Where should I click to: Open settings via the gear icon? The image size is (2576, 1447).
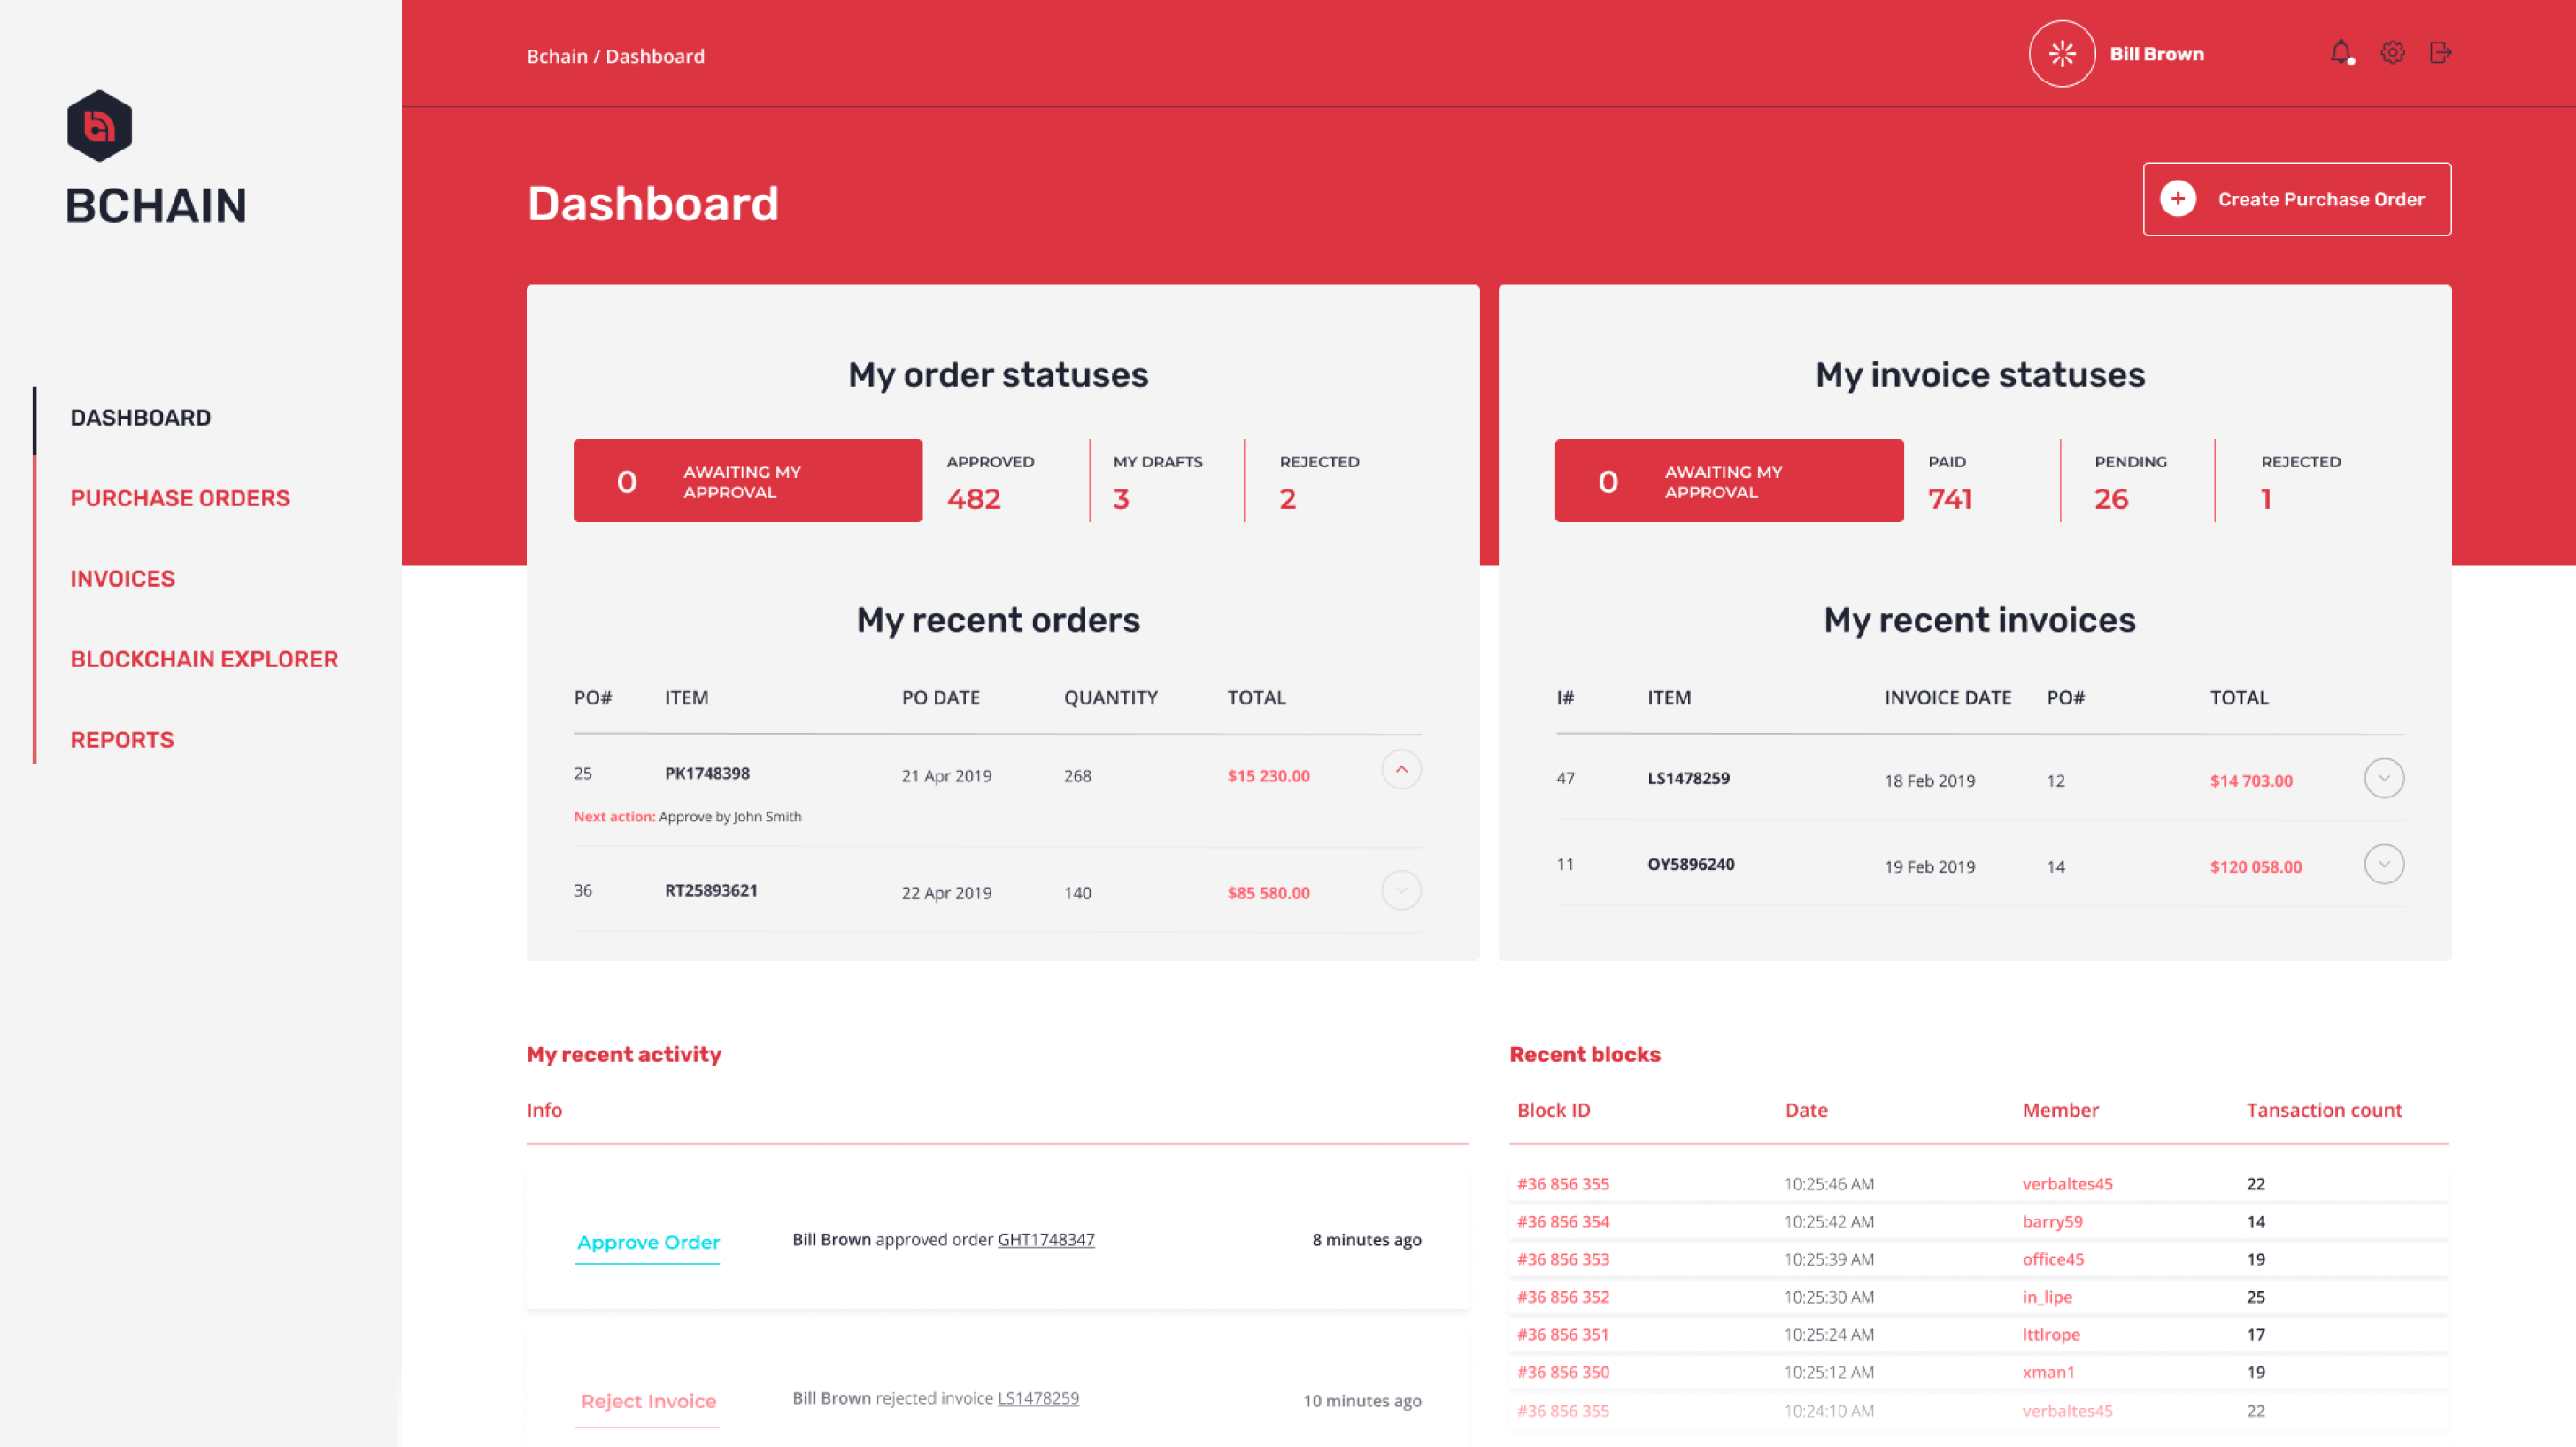[2392, 52]
